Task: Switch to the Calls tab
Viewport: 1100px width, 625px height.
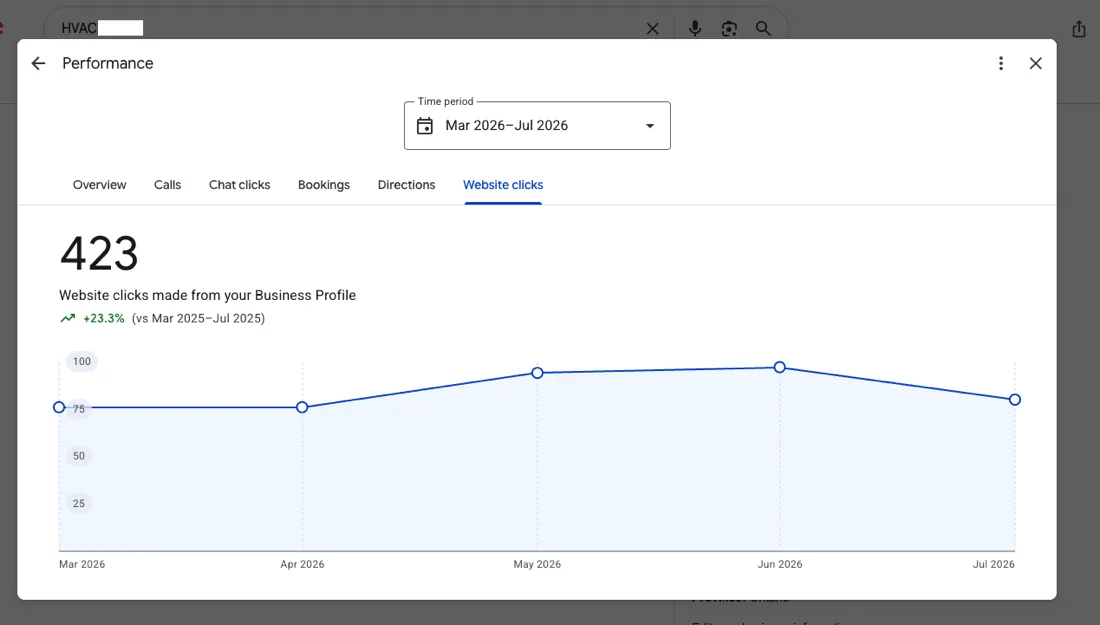Action: 168,184
